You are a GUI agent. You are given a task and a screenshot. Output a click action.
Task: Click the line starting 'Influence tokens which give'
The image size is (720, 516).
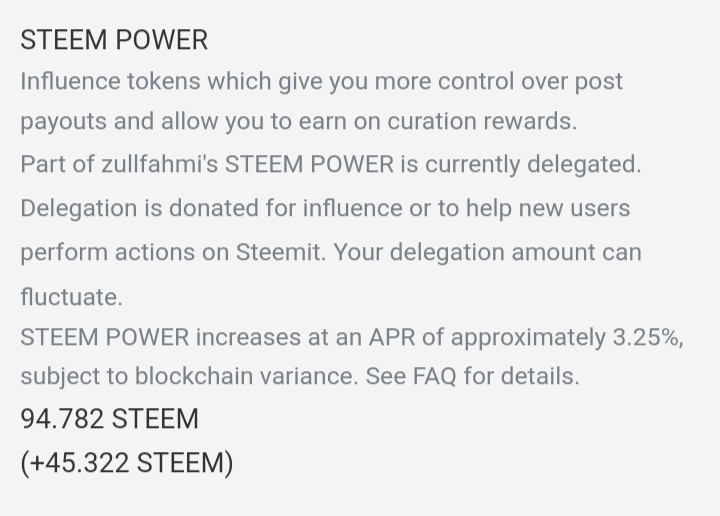point(321,82)
